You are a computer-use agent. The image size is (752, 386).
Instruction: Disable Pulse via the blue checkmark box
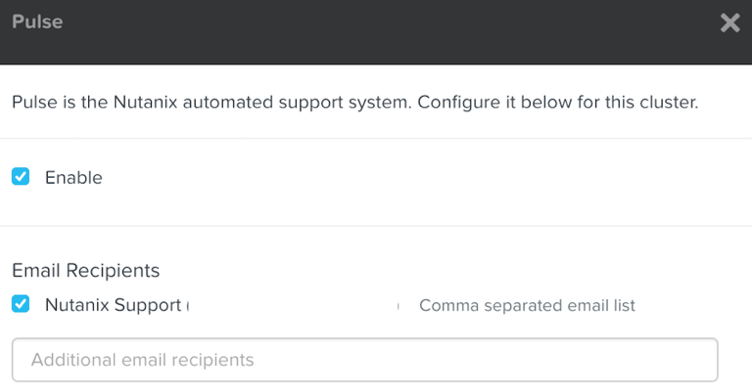[x=21, y=176]
